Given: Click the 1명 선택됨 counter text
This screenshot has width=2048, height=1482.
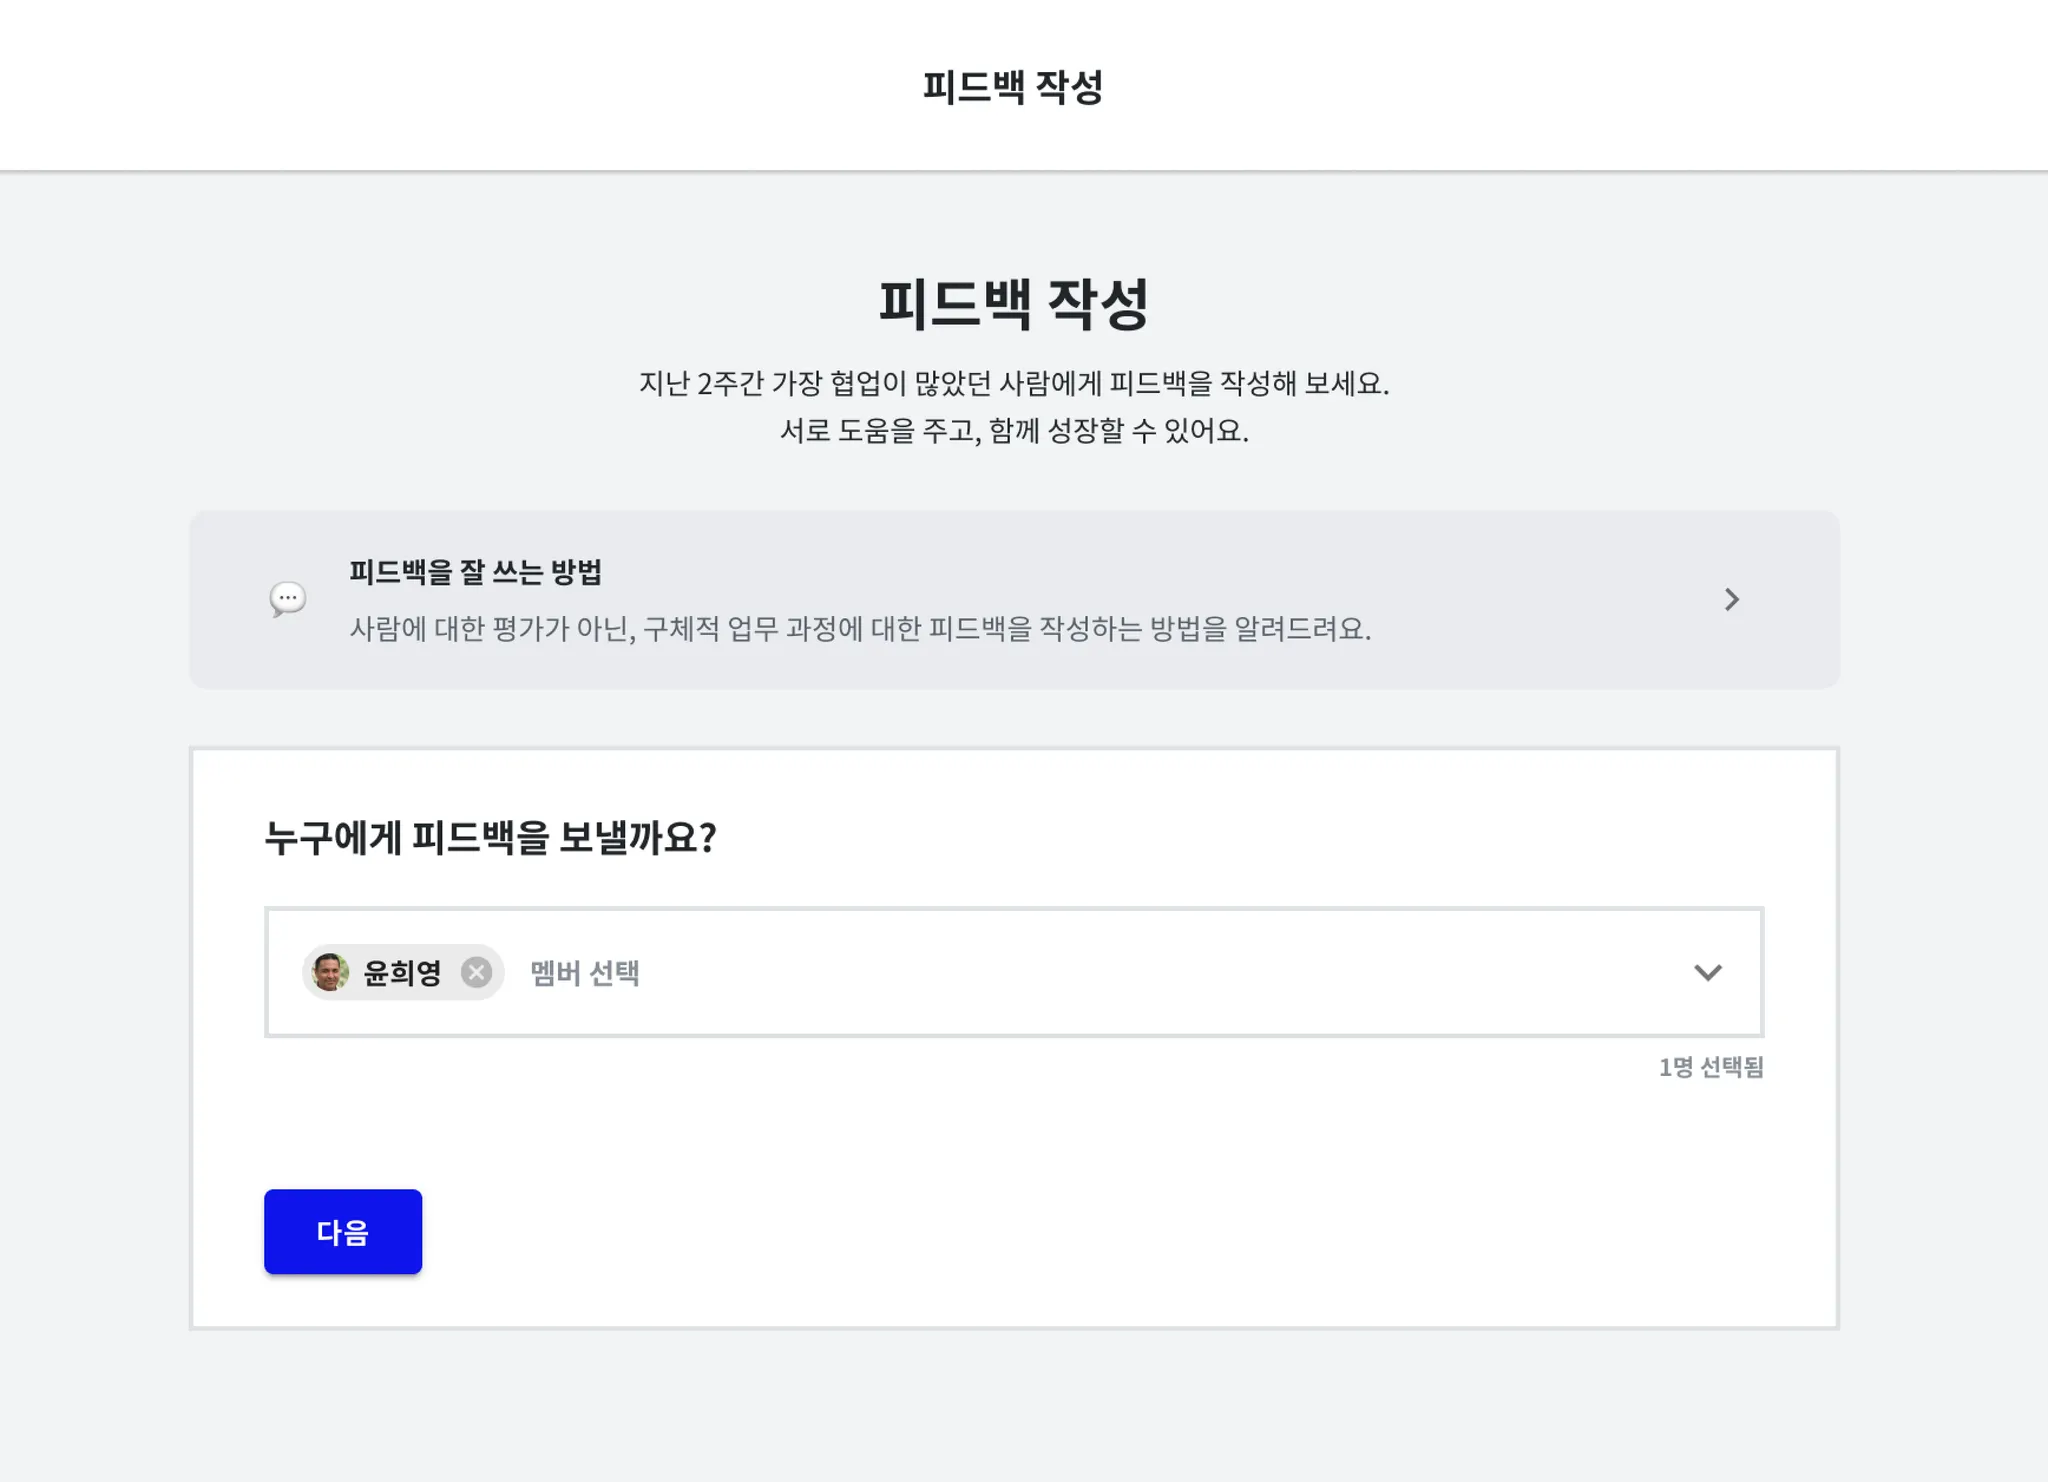Looking at the screenshot, I should coord(1710,1067).
